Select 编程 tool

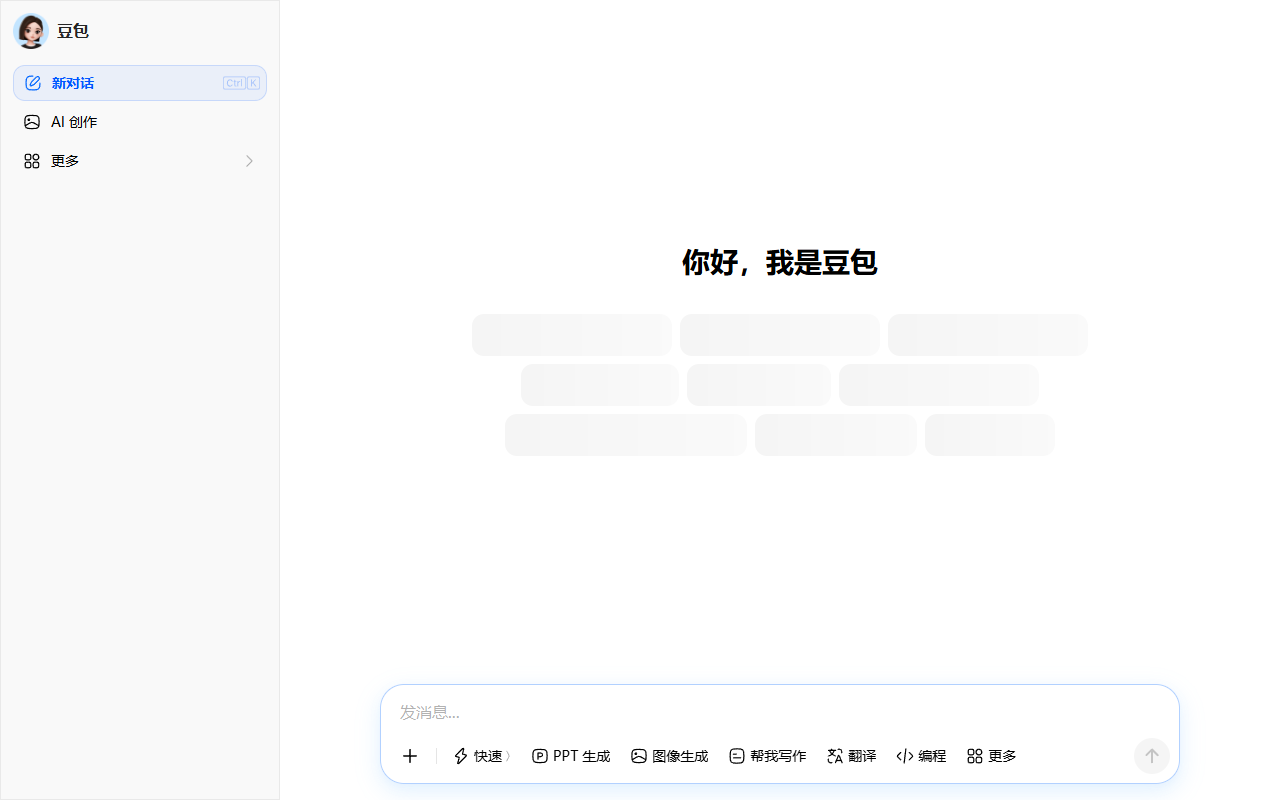click(921, 756)
